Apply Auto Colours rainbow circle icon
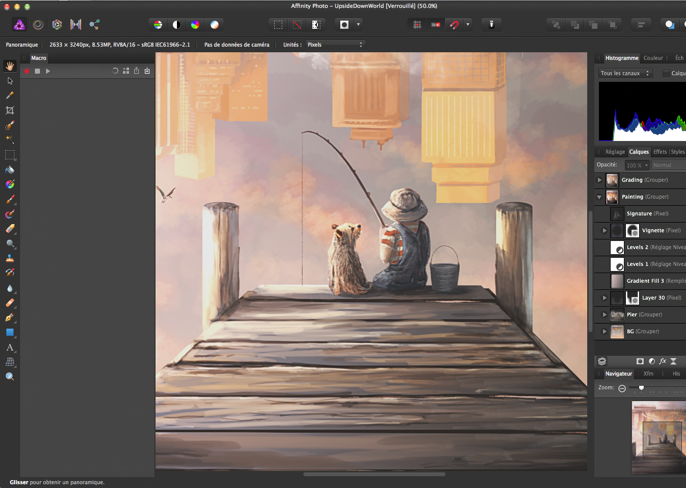This screenshot has height=491, width=686. [195, 25]
